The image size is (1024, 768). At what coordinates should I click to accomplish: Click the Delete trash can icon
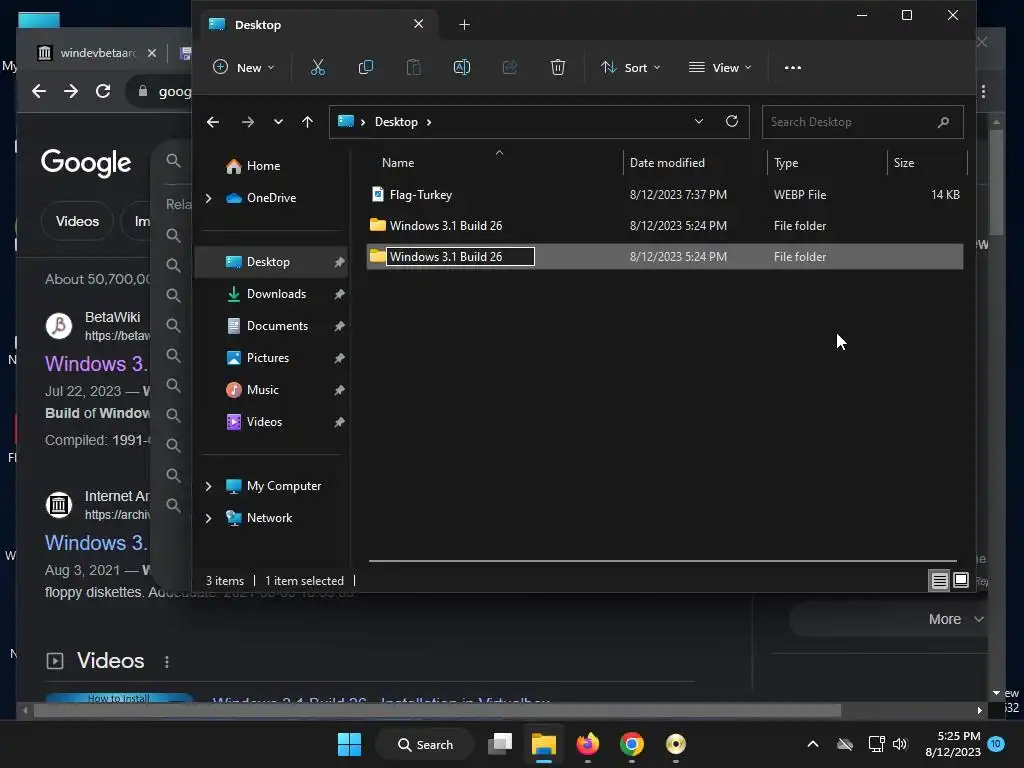pos(558,67)
